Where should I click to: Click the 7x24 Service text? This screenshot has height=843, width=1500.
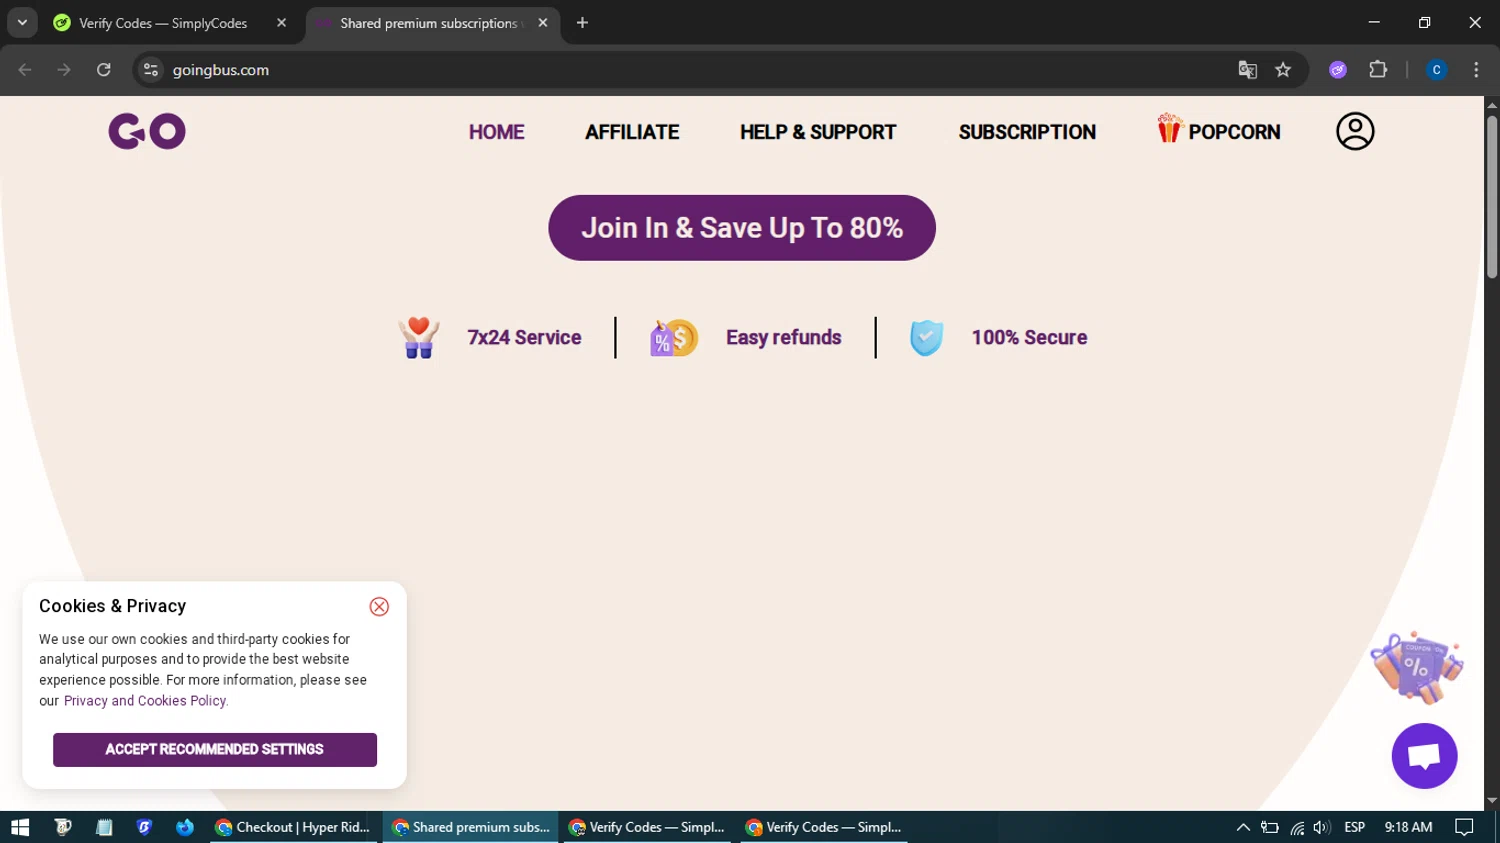tap(524, 338)
